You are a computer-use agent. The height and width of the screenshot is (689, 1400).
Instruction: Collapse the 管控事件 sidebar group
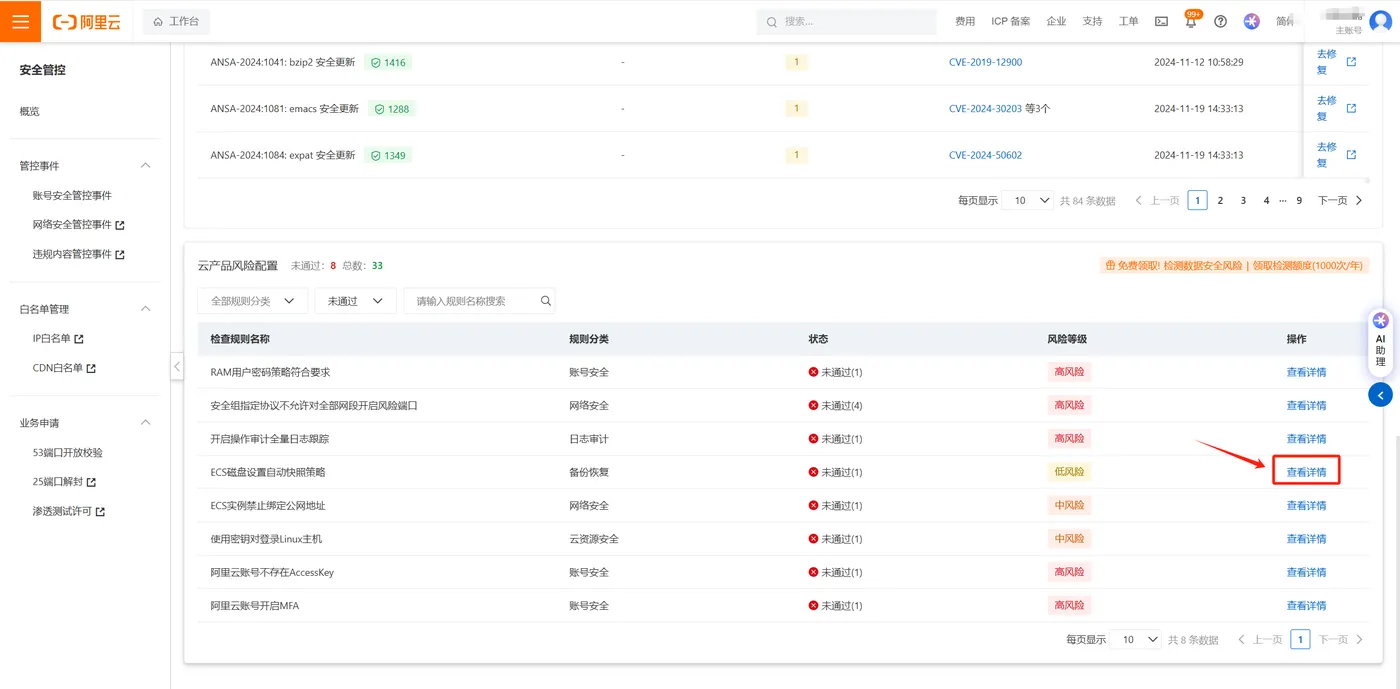click(x=145, y=165)
